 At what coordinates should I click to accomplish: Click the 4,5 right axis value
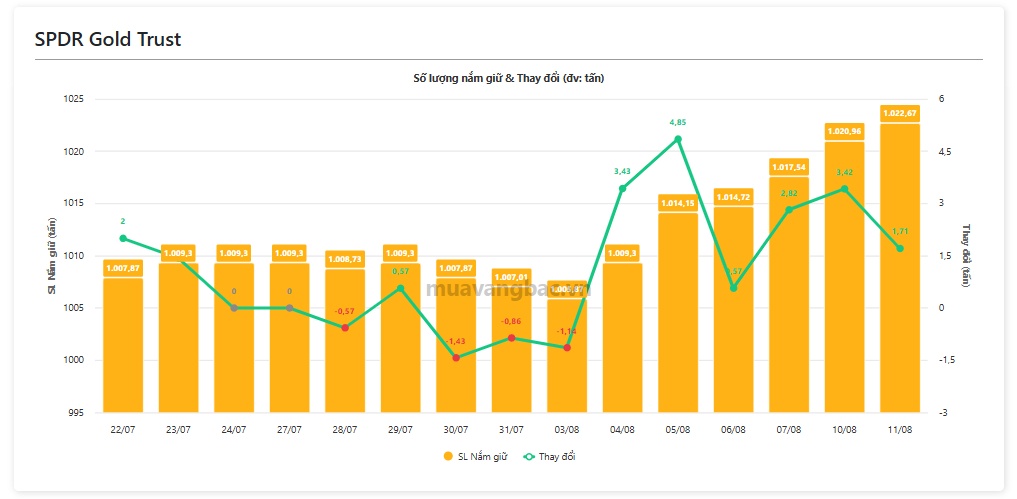pyautogui.click(x=944, y=151)
